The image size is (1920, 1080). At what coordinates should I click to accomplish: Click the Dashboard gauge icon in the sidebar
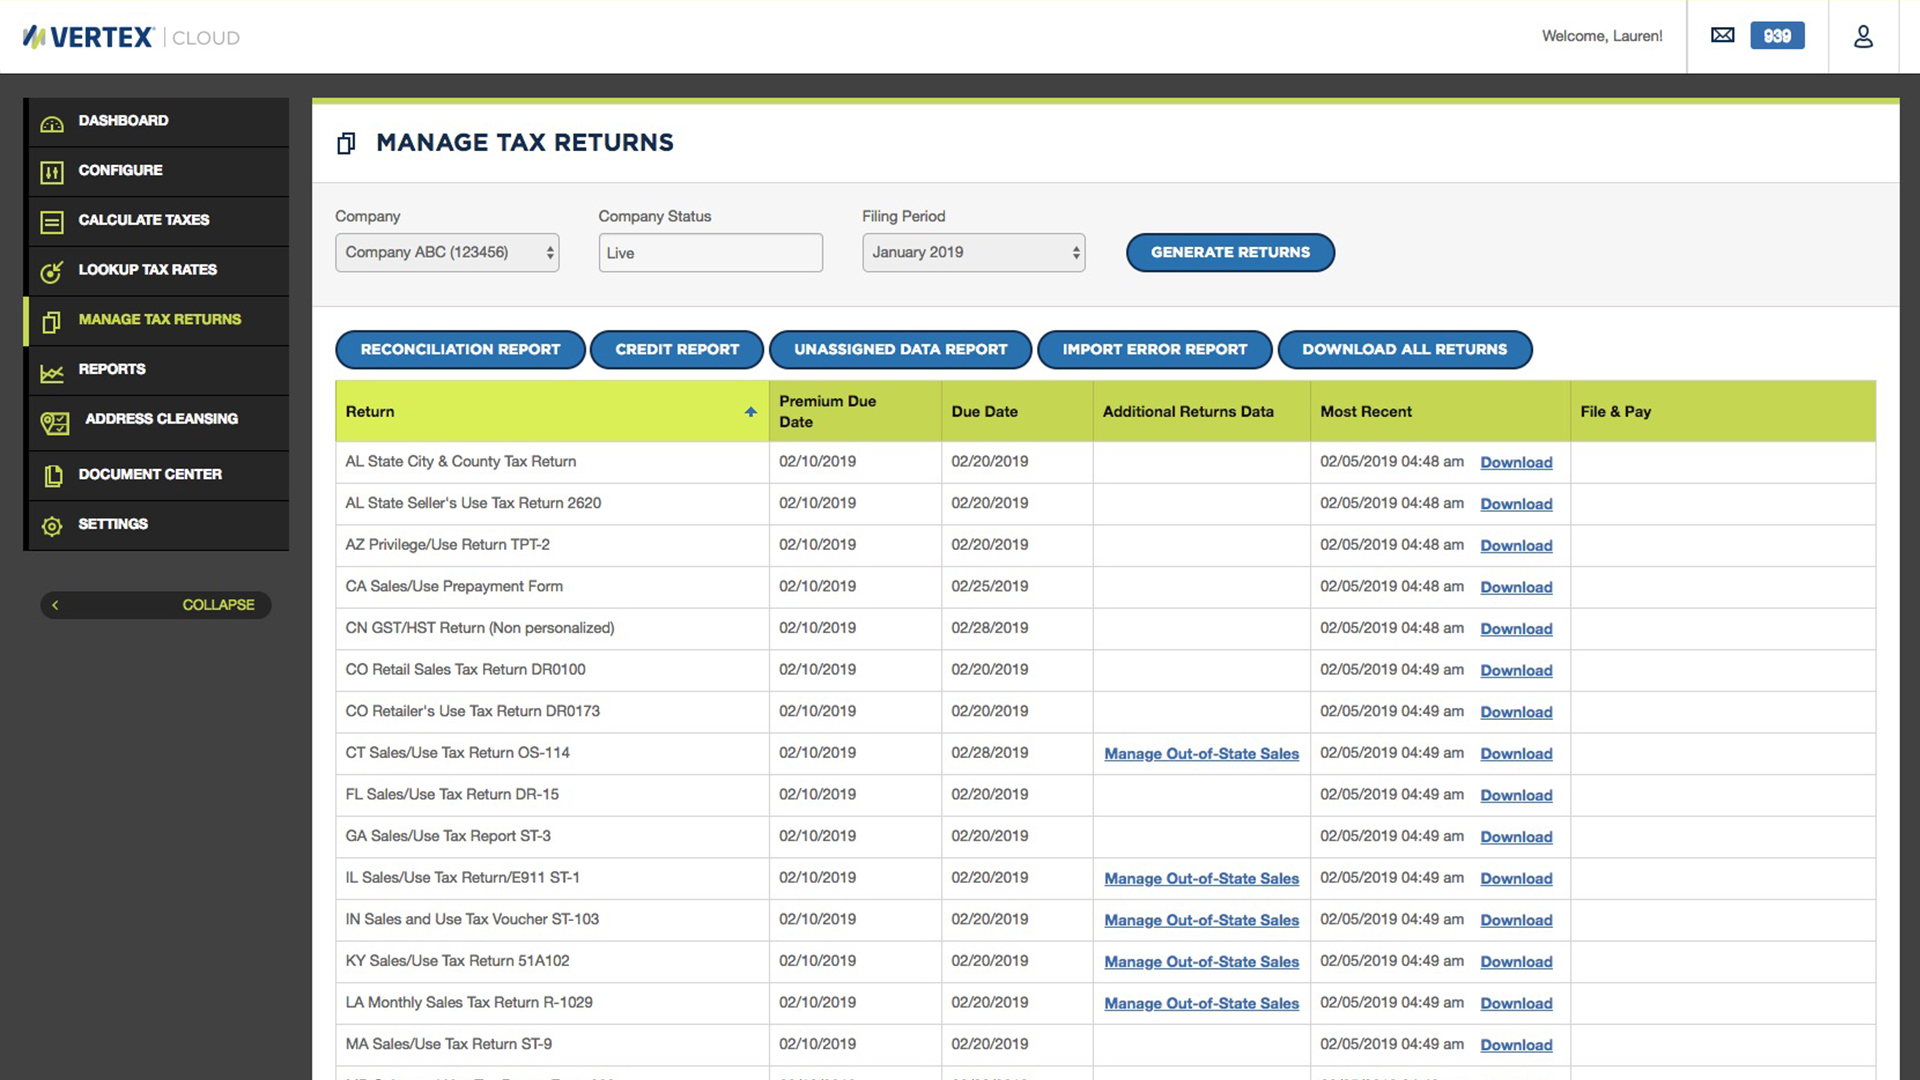pos(52,123)
